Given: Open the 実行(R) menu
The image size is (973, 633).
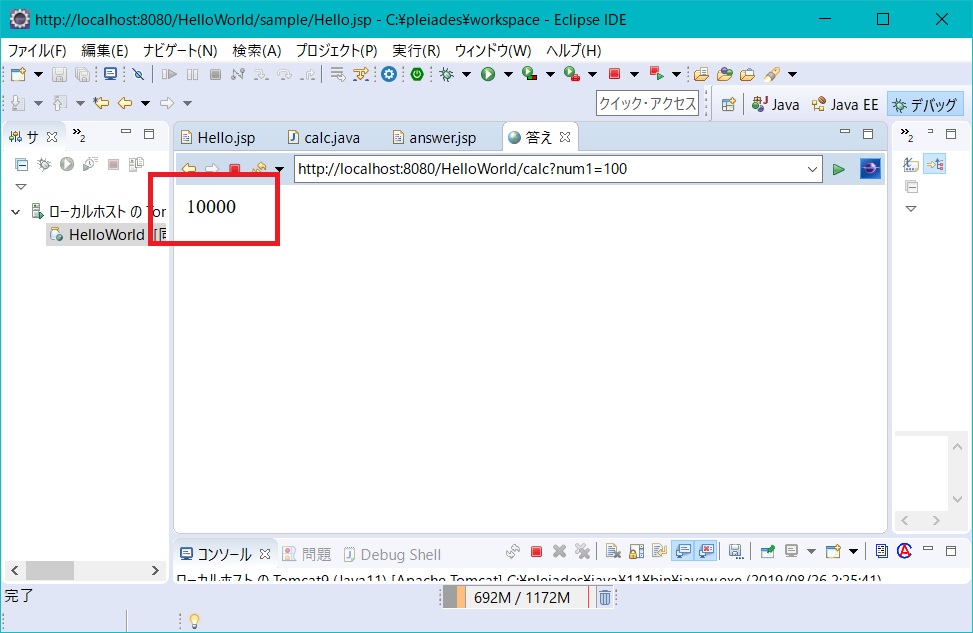Looking at the screenshot, I should coord(416,50).
